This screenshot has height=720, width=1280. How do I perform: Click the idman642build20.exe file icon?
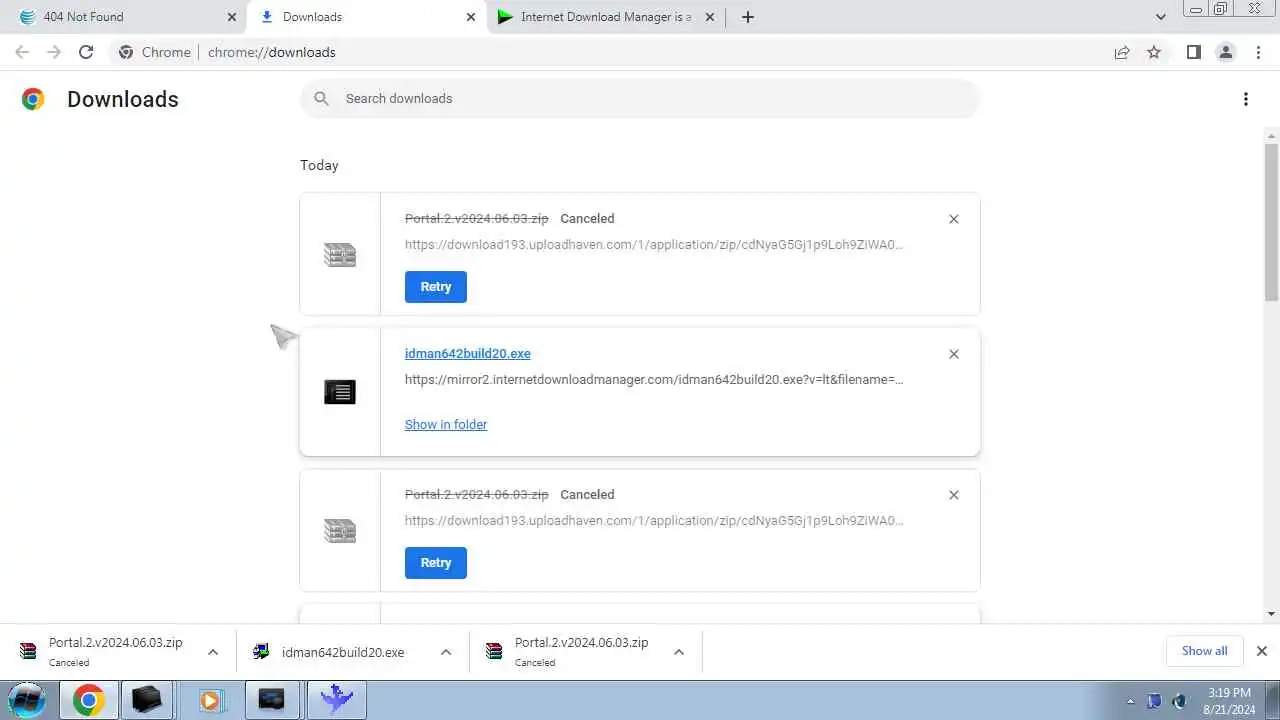[340, 392]
